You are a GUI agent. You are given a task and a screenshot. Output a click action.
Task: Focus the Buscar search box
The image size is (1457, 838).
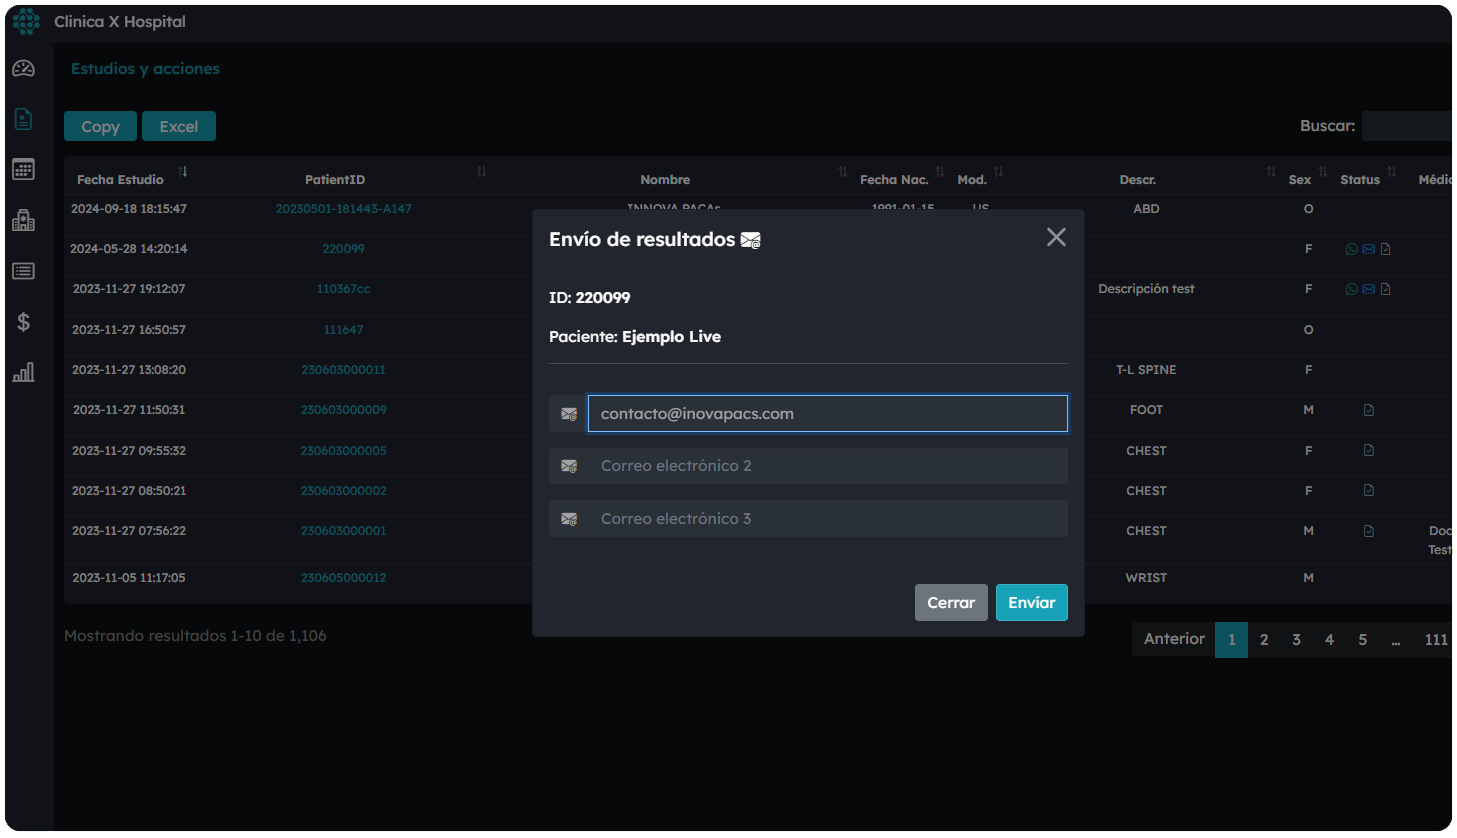[x=1407, y=126]
